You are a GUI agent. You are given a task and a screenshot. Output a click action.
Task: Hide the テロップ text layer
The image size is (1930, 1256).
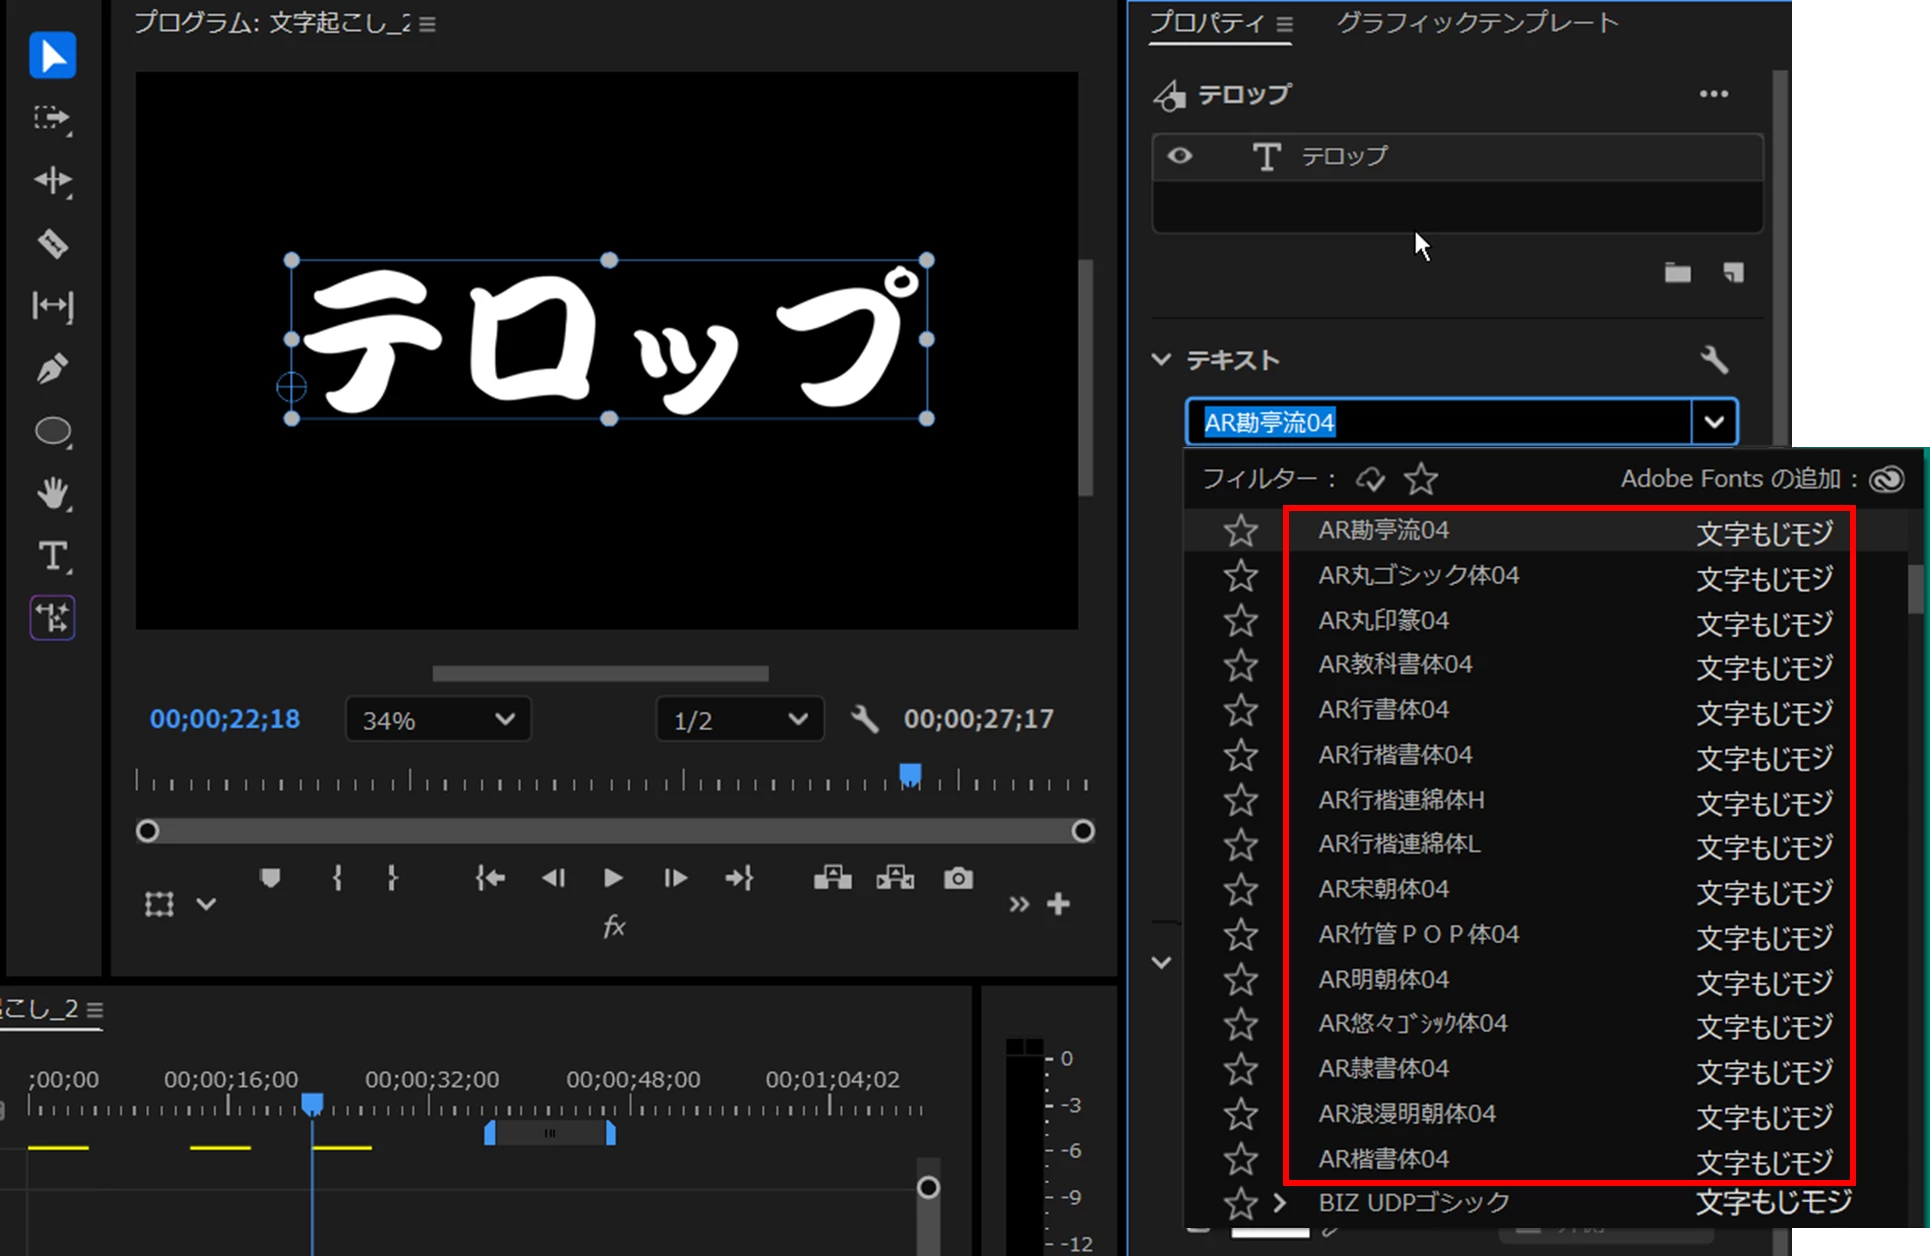(x=1180, y=156)
